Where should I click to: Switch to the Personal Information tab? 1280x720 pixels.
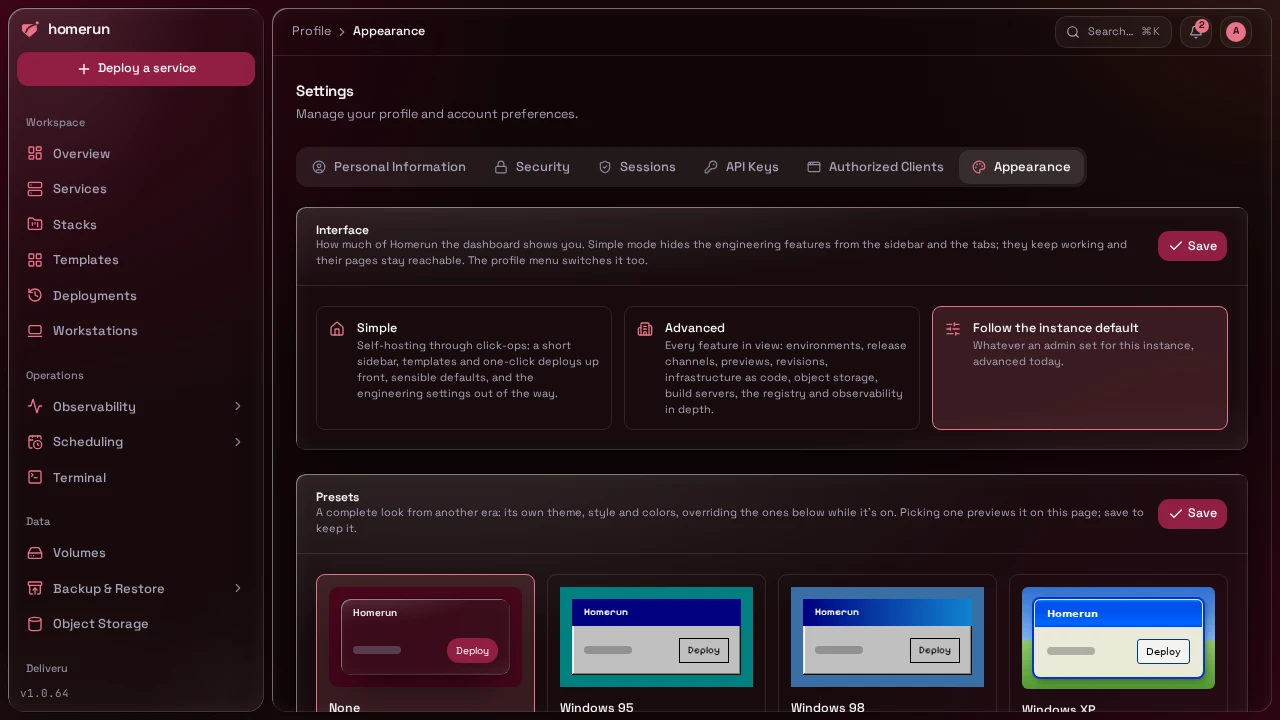point(389,167)
